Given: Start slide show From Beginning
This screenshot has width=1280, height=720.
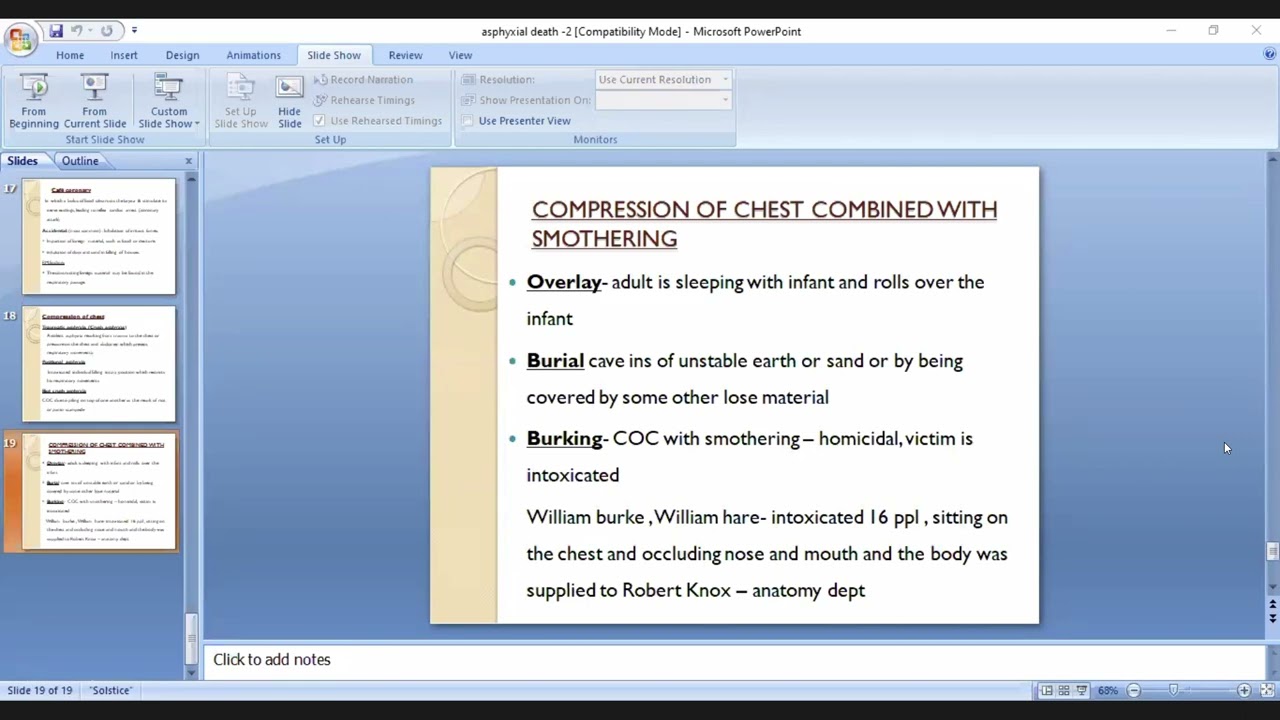Looking at the screenshot, I should coord(34,101).
